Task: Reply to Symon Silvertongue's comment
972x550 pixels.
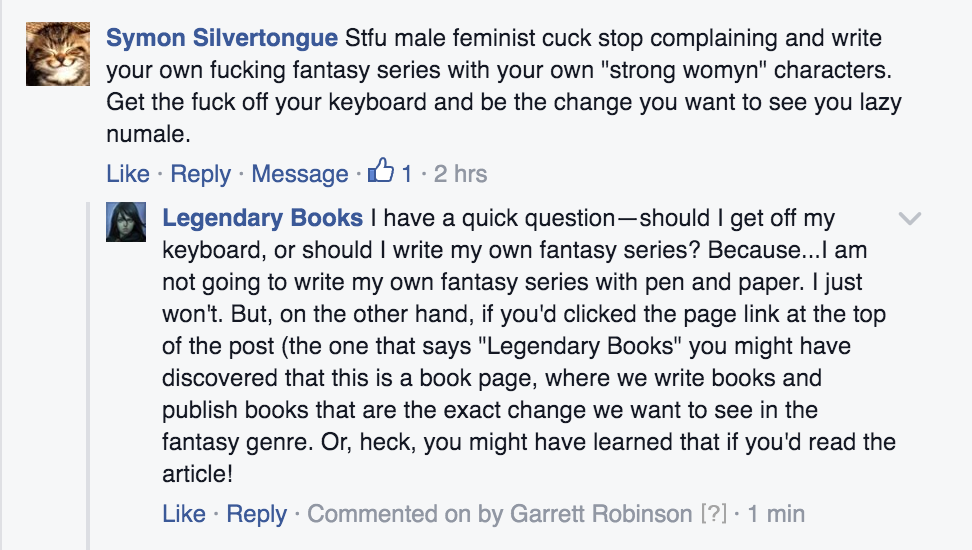Action: point(200,174)
